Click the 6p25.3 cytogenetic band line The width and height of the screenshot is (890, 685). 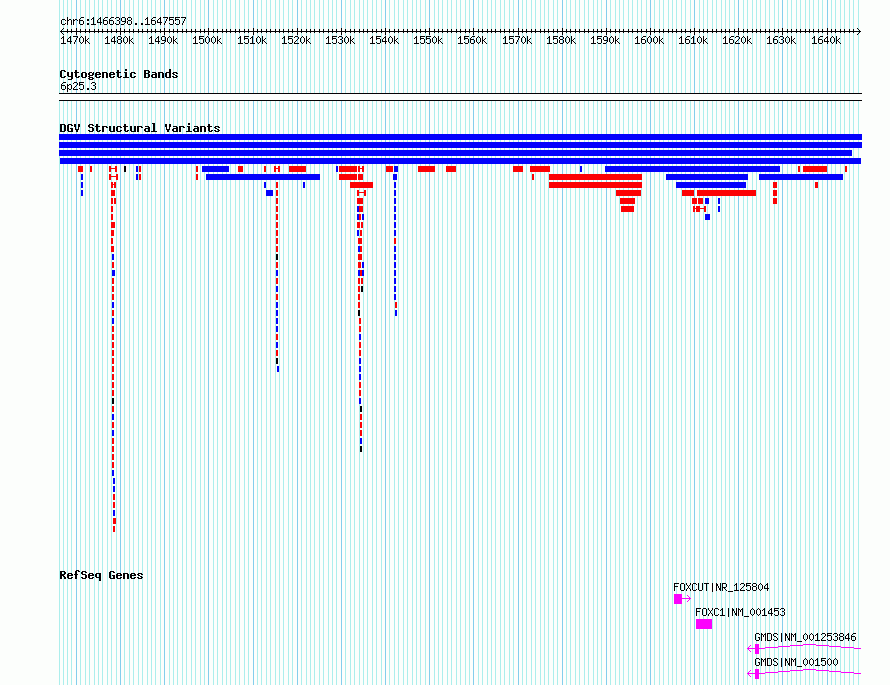point(460,97)
